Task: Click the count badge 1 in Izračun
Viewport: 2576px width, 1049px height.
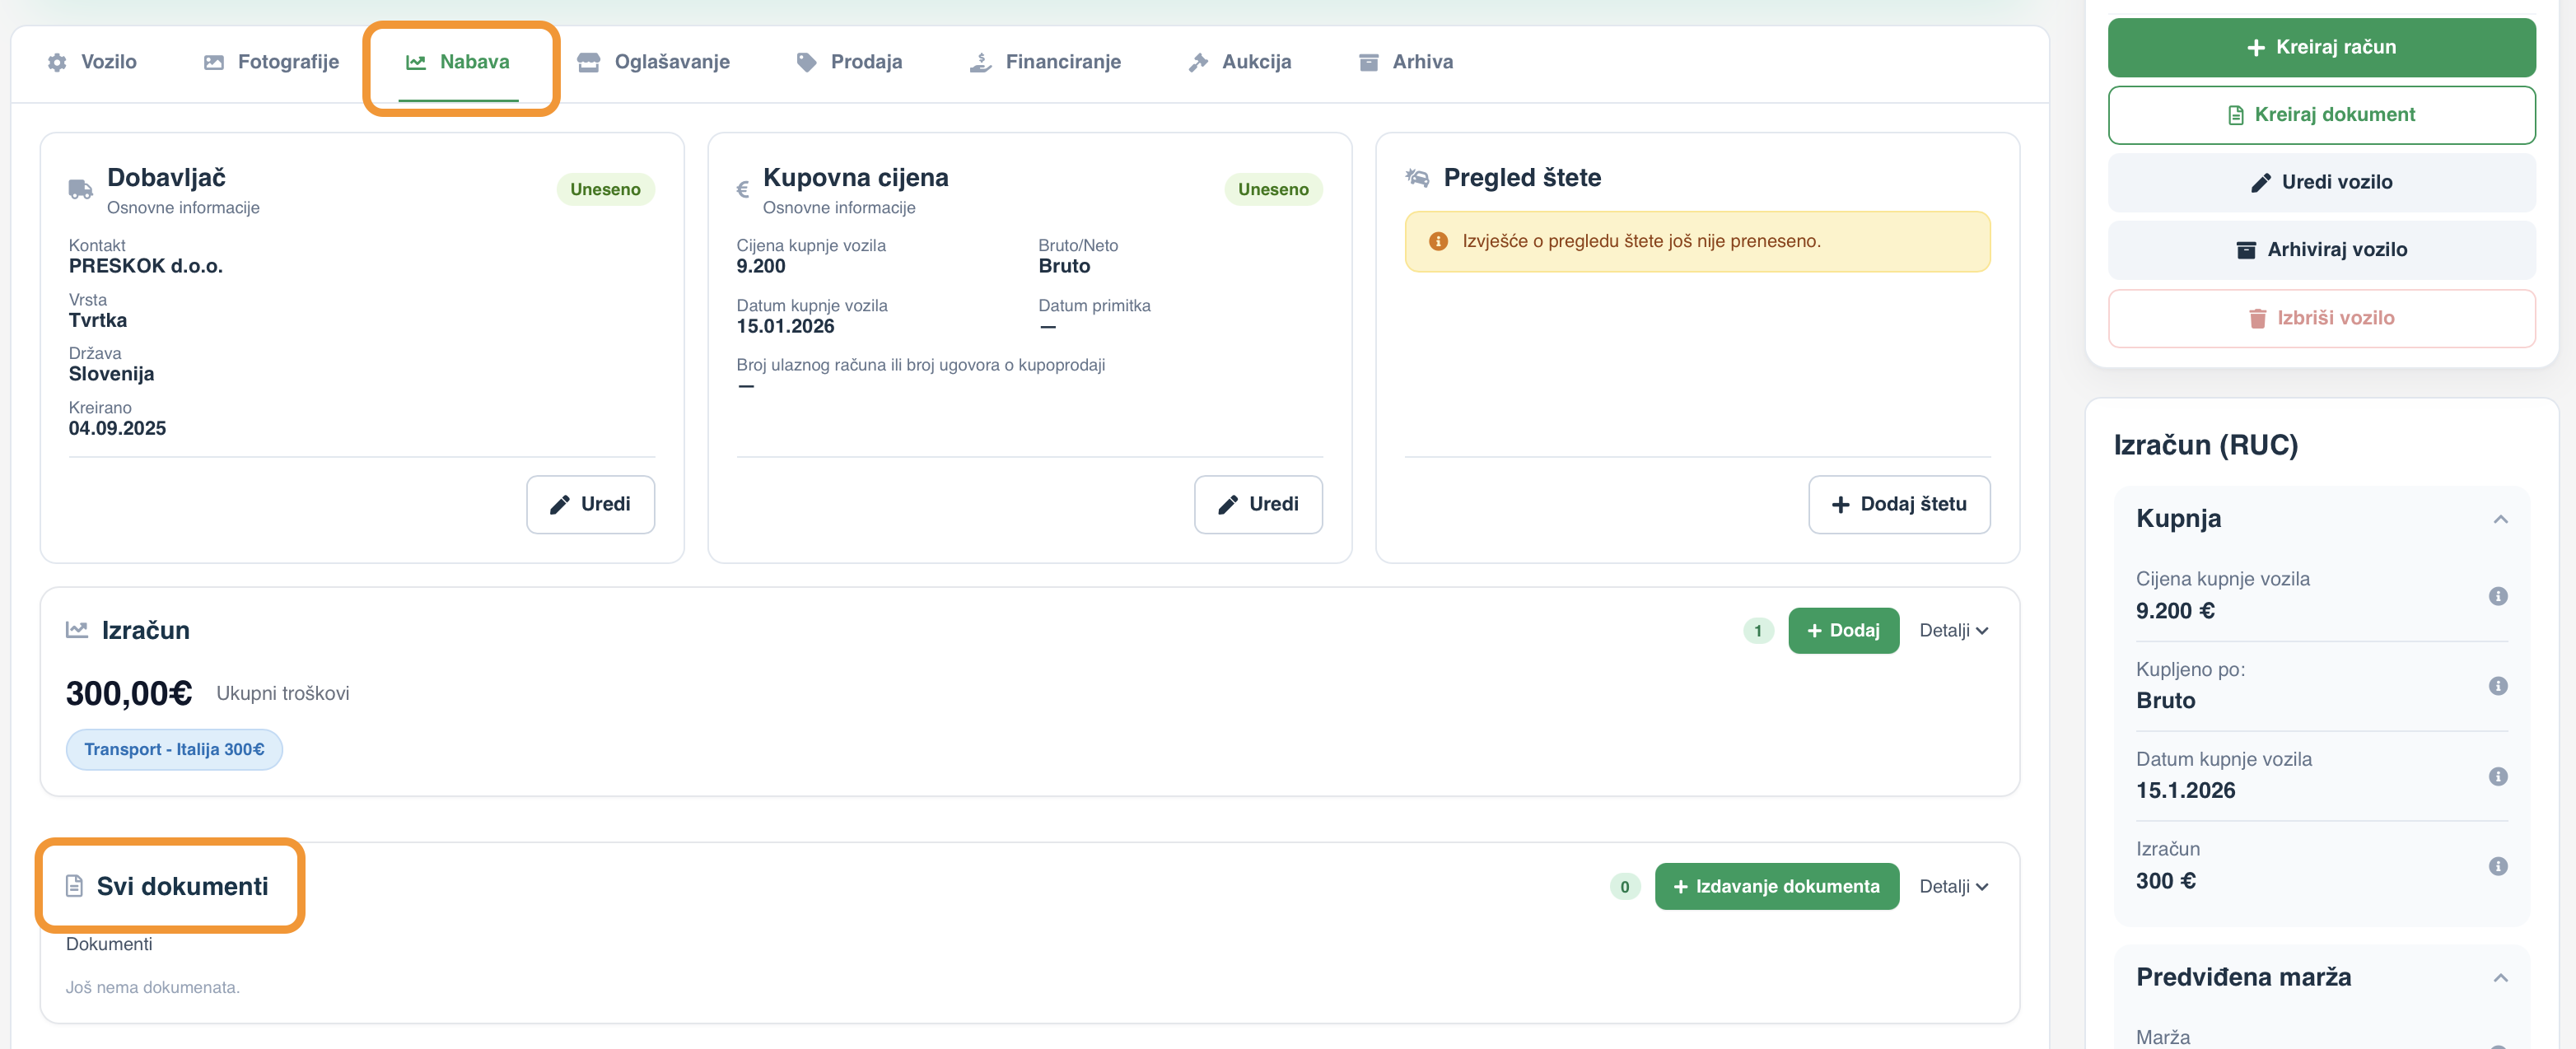Action: (x=1758, y=631)
